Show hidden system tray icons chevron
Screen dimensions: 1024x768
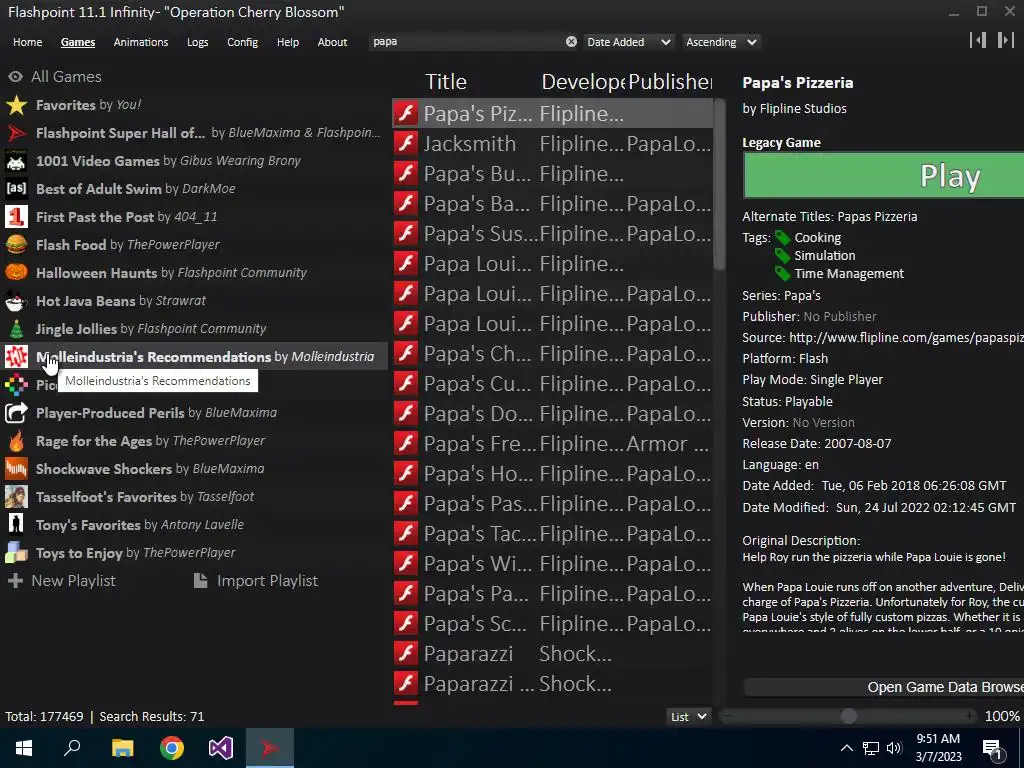[x=846, y=748]
